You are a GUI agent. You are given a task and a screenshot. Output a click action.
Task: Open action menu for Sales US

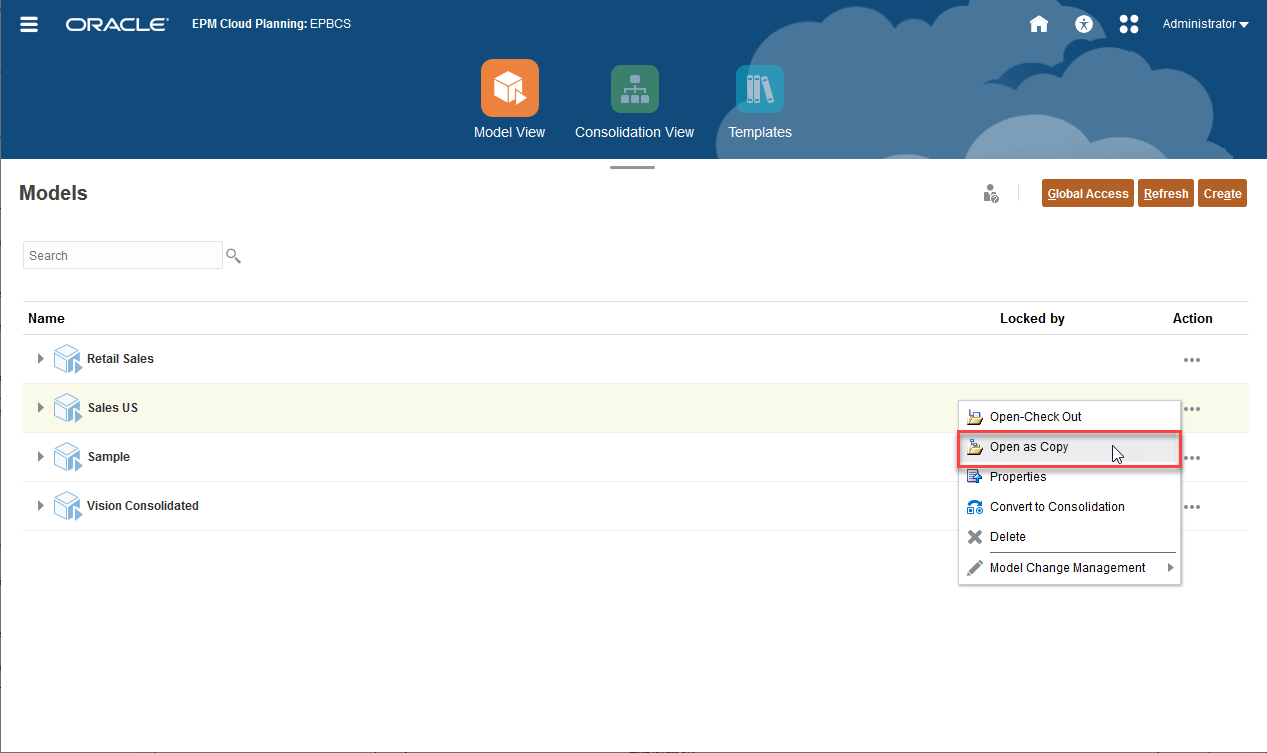click(1192, 408)
